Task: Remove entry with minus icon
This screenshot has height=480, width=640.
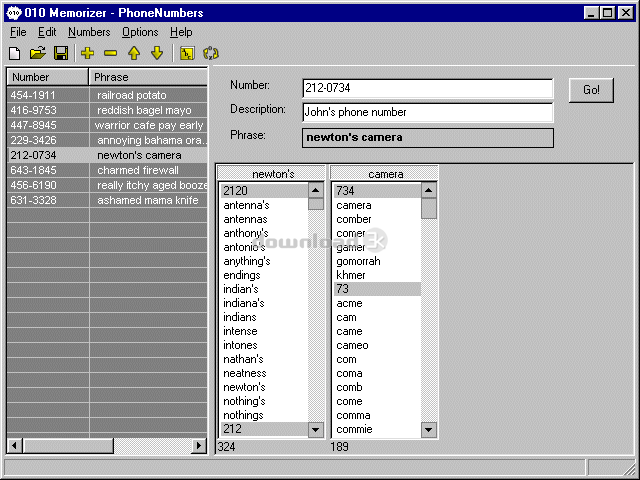Action: pos(111,53)
